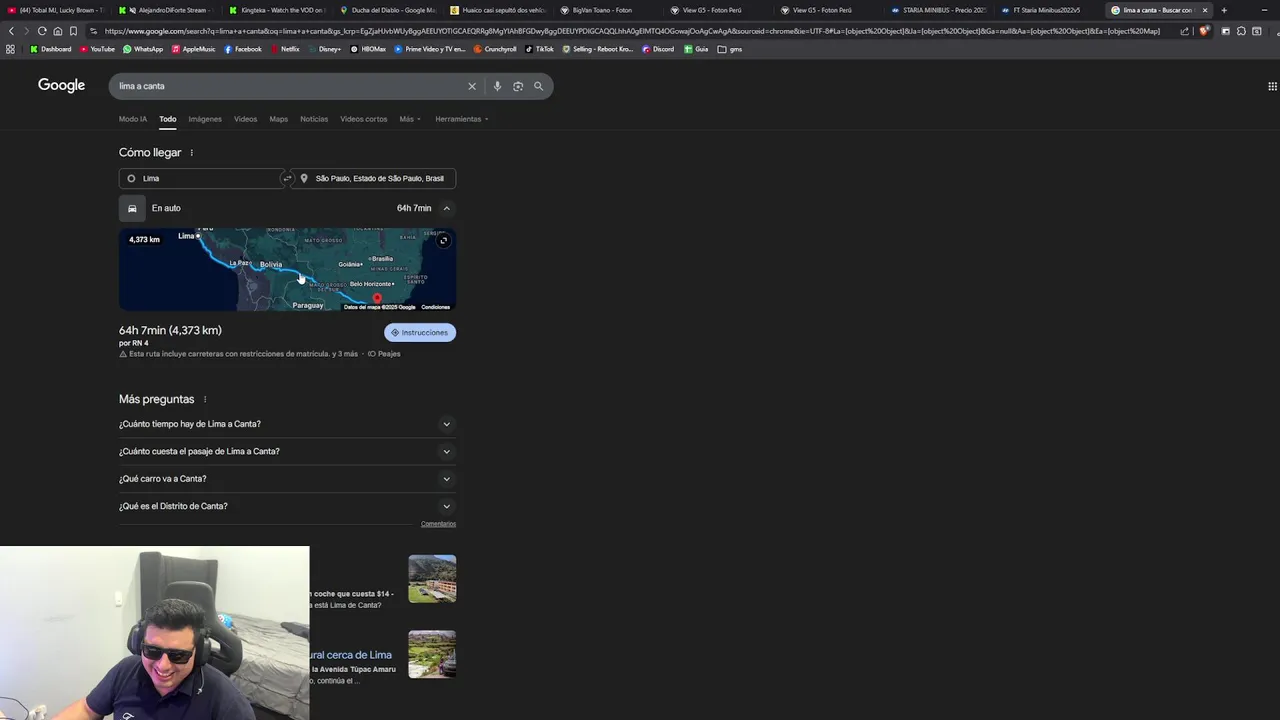
Task: Switch to Maps results tab
Action: (x=279, y=119)
